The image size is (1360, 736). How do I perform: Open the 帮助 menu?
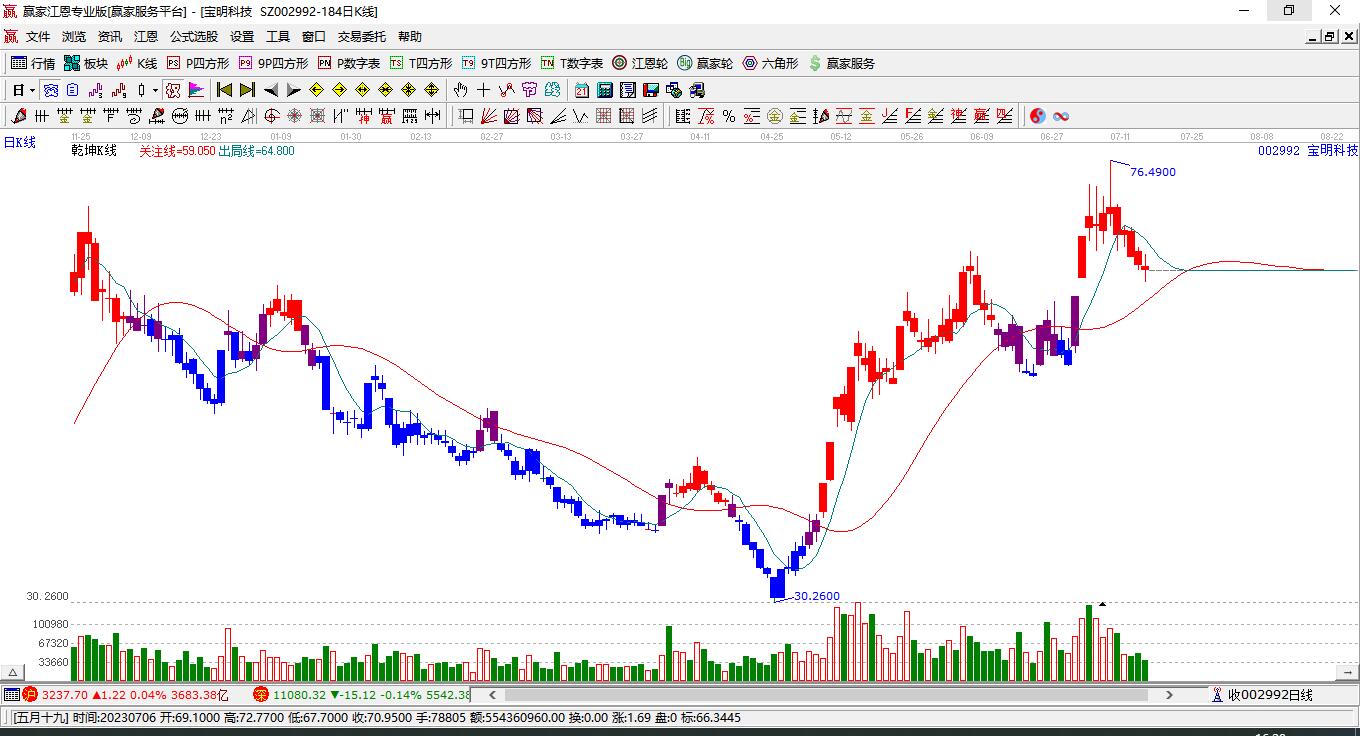pos(410,37)
